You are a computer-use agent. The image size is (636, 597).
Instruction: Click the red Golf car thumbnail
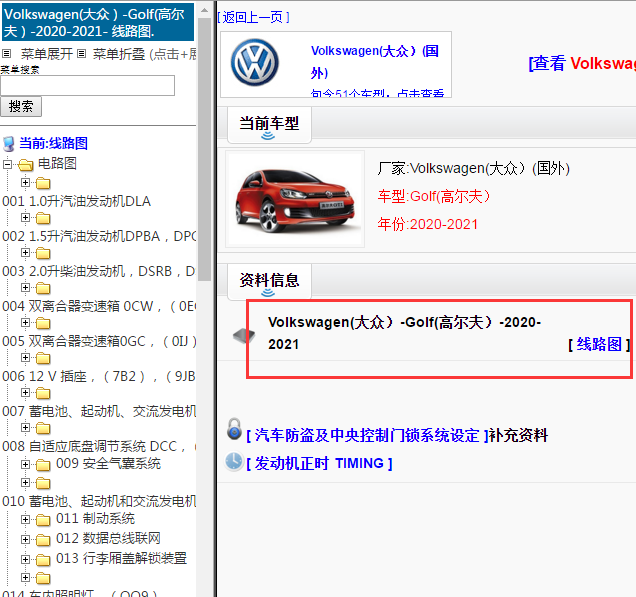[295, 198]
